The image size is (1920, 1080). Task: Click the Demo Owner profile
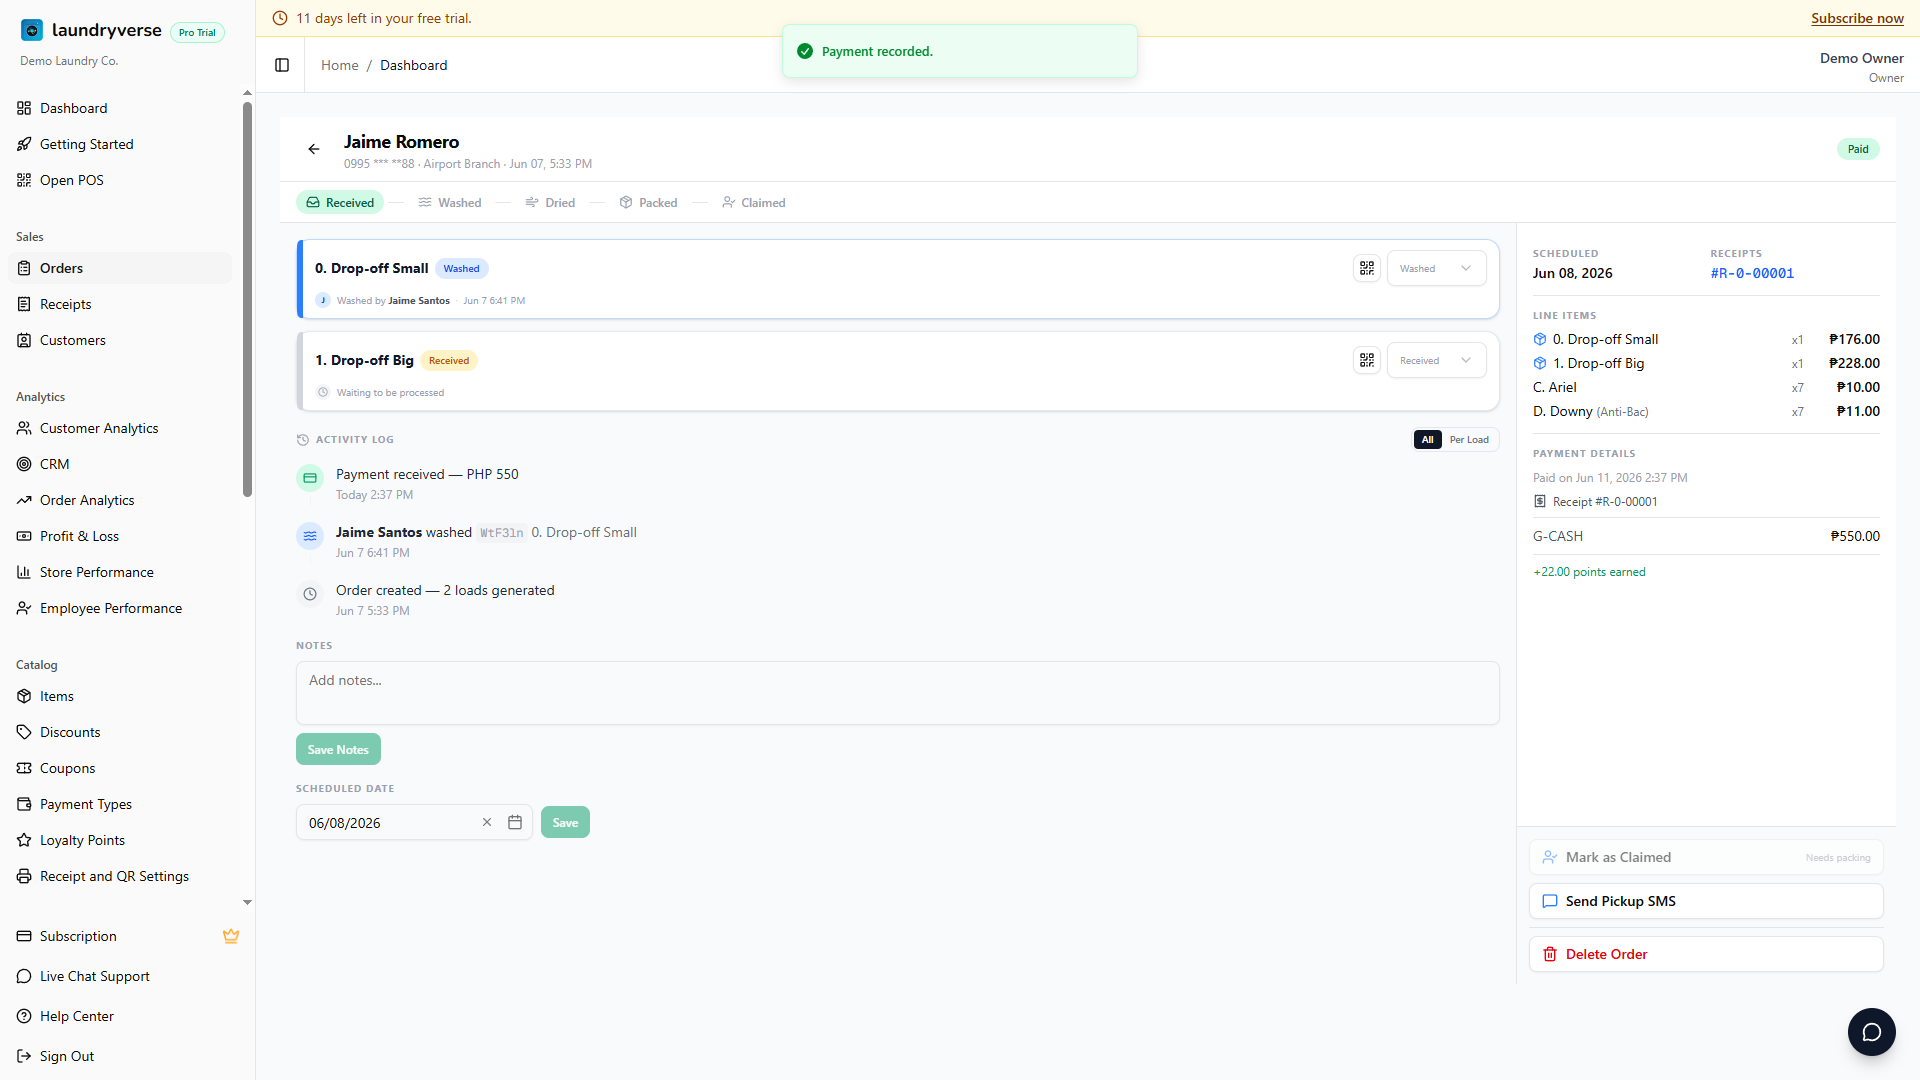(1861, 67)
